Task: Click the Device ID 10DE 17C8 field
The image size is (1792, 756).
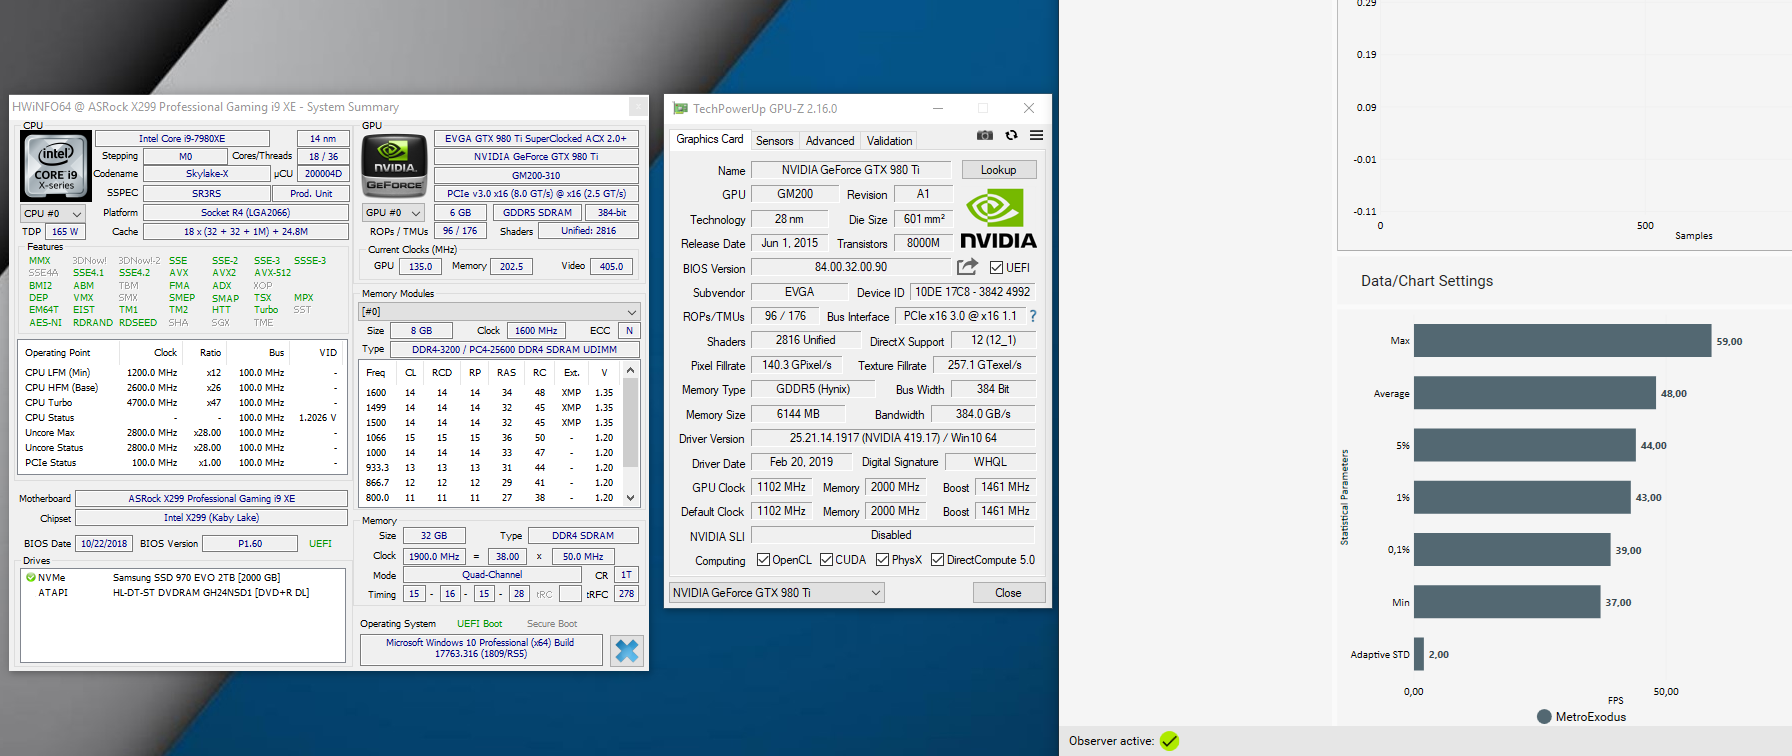Action: pyautogui.click(x=972, y=292)
